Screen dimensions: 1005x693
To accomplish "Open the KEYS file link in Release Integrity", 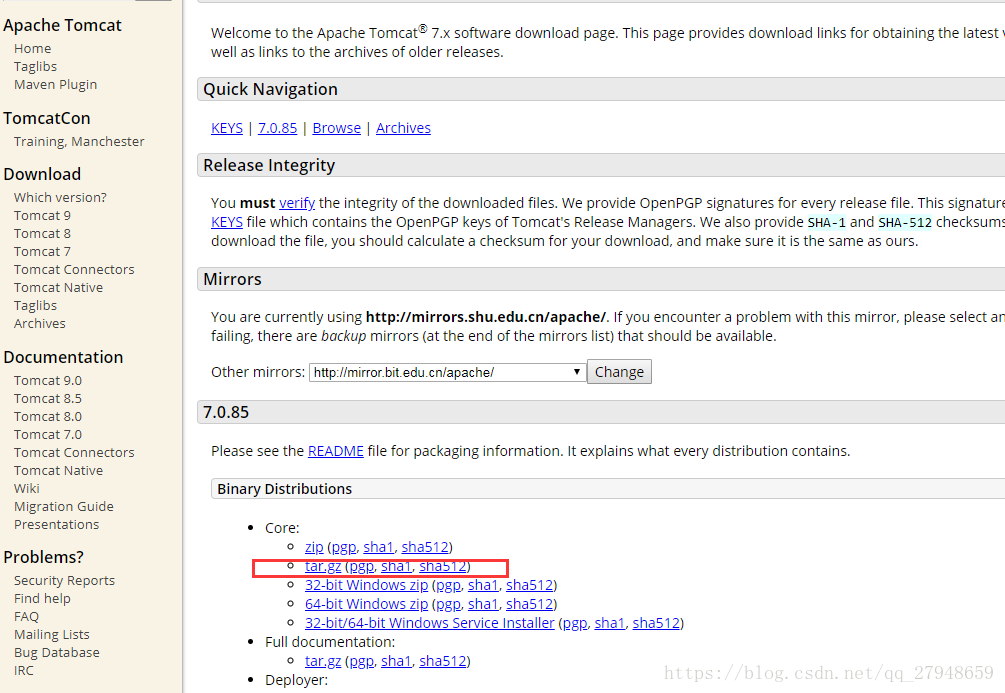I will pyautogui.click(x=227, y=222).
